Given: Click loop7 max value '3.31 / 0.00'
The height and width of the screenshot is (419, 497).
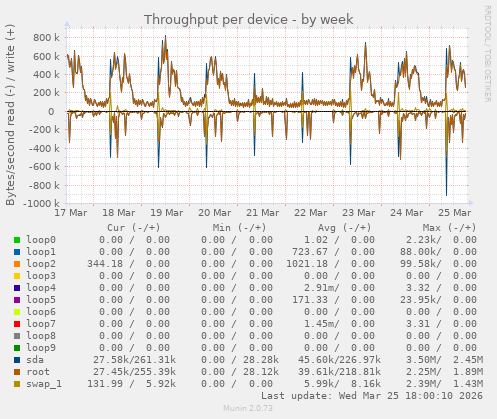Looking at the screenshot, I should point(441,324).
